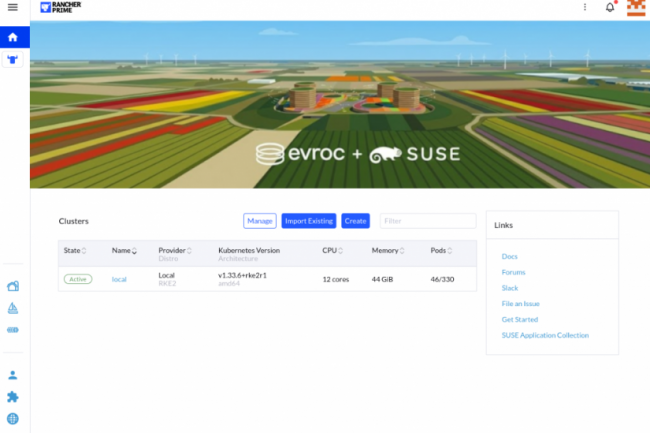Image resolution: width=650 pixels, height=433 pixels.
Task: Open the Docs link
Action: [509, 257]
